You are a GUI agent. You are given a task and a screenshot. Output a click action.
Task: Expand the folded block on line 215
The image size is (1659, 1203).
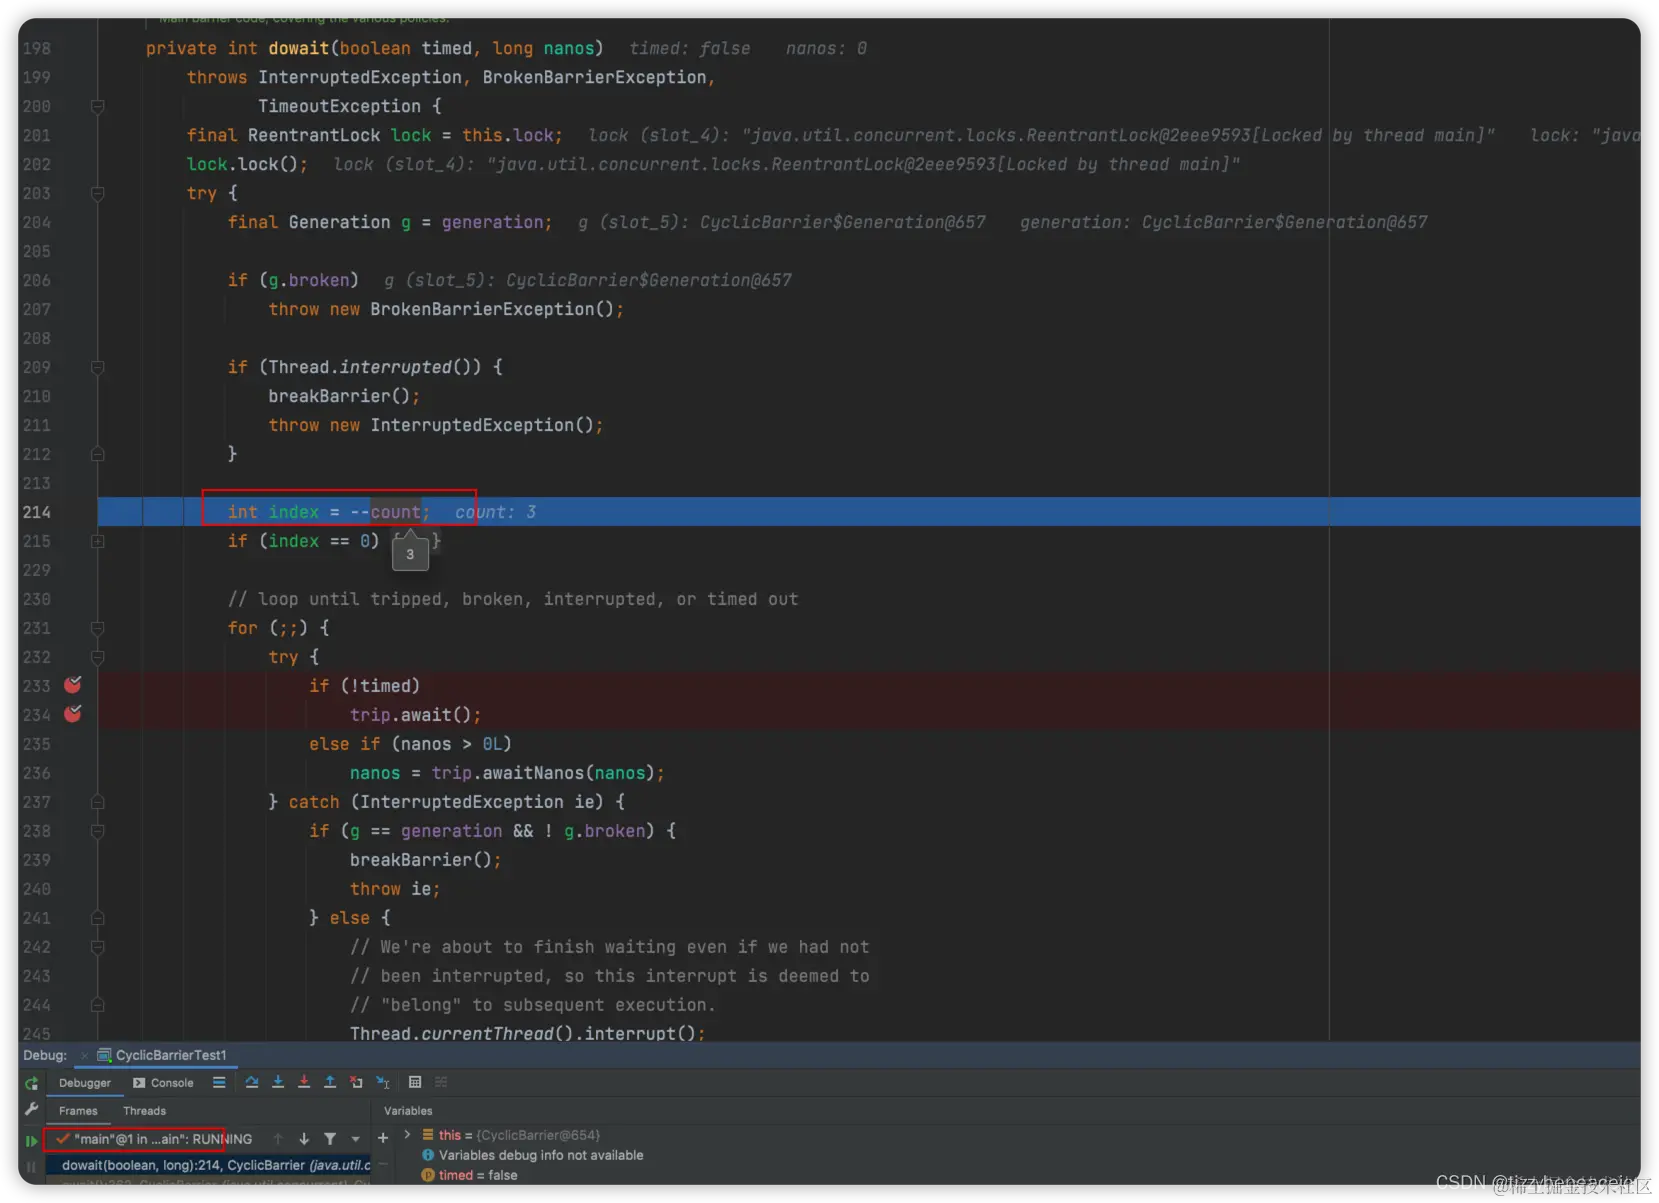point(98,541)
